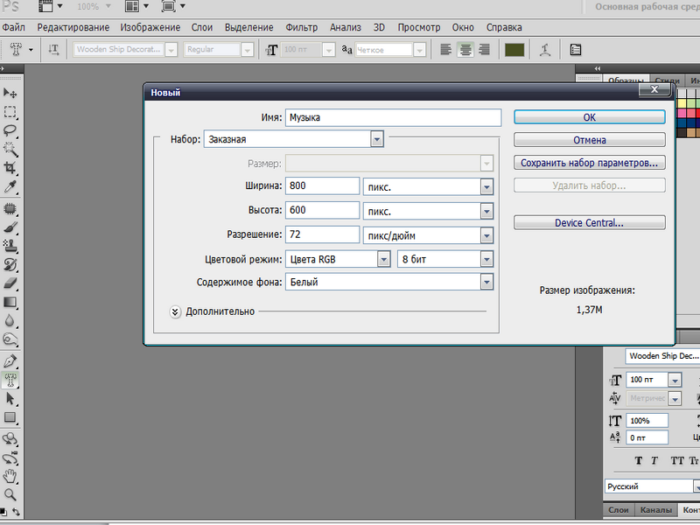Select the Dodge tool
The image size is (700, 525).
10,340
